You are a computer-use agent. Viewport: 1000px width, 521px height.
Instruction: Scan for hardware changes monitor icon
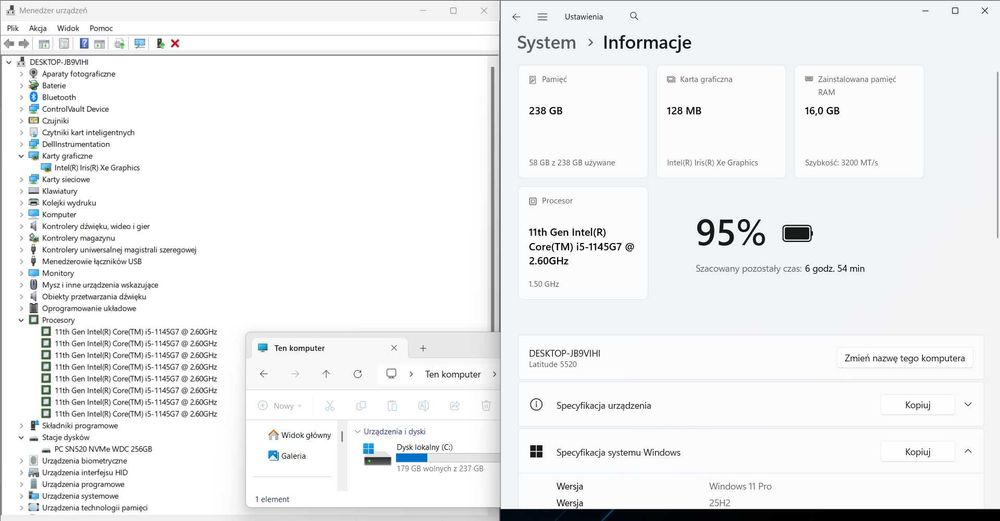[x=140, y=43]
